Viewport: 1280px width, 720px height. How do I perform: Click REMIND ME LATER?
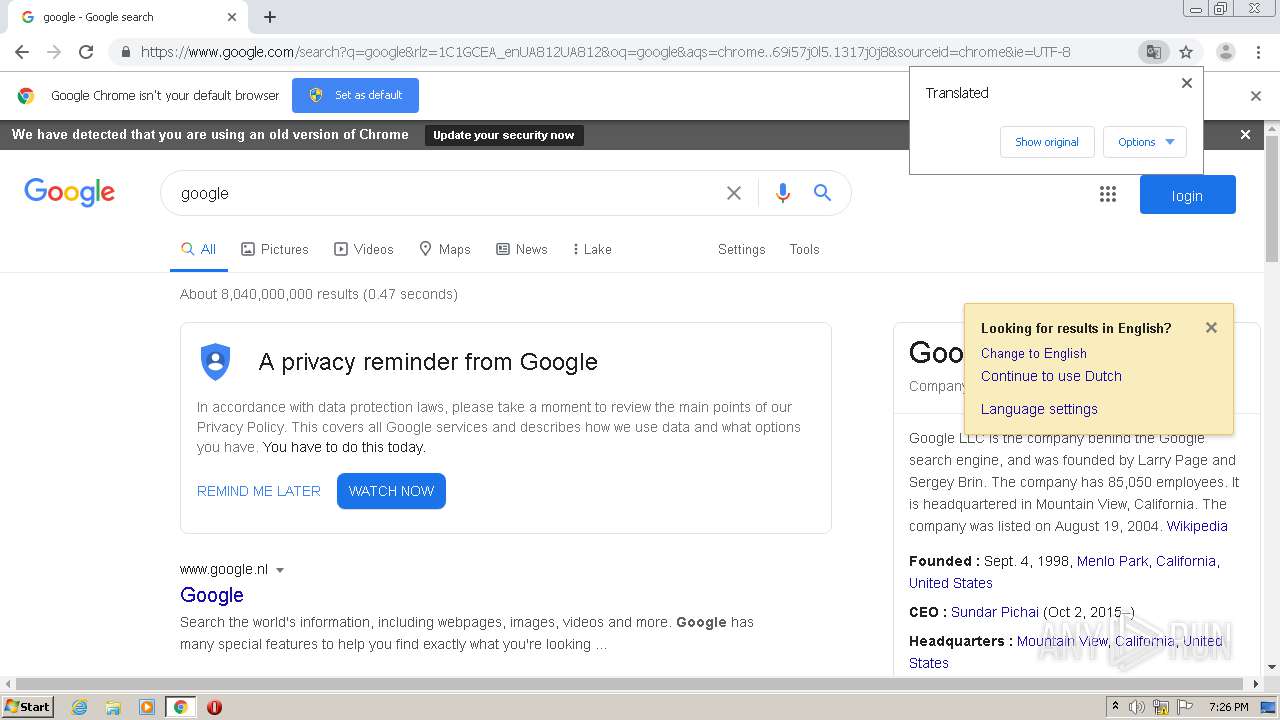click(259, 491)
